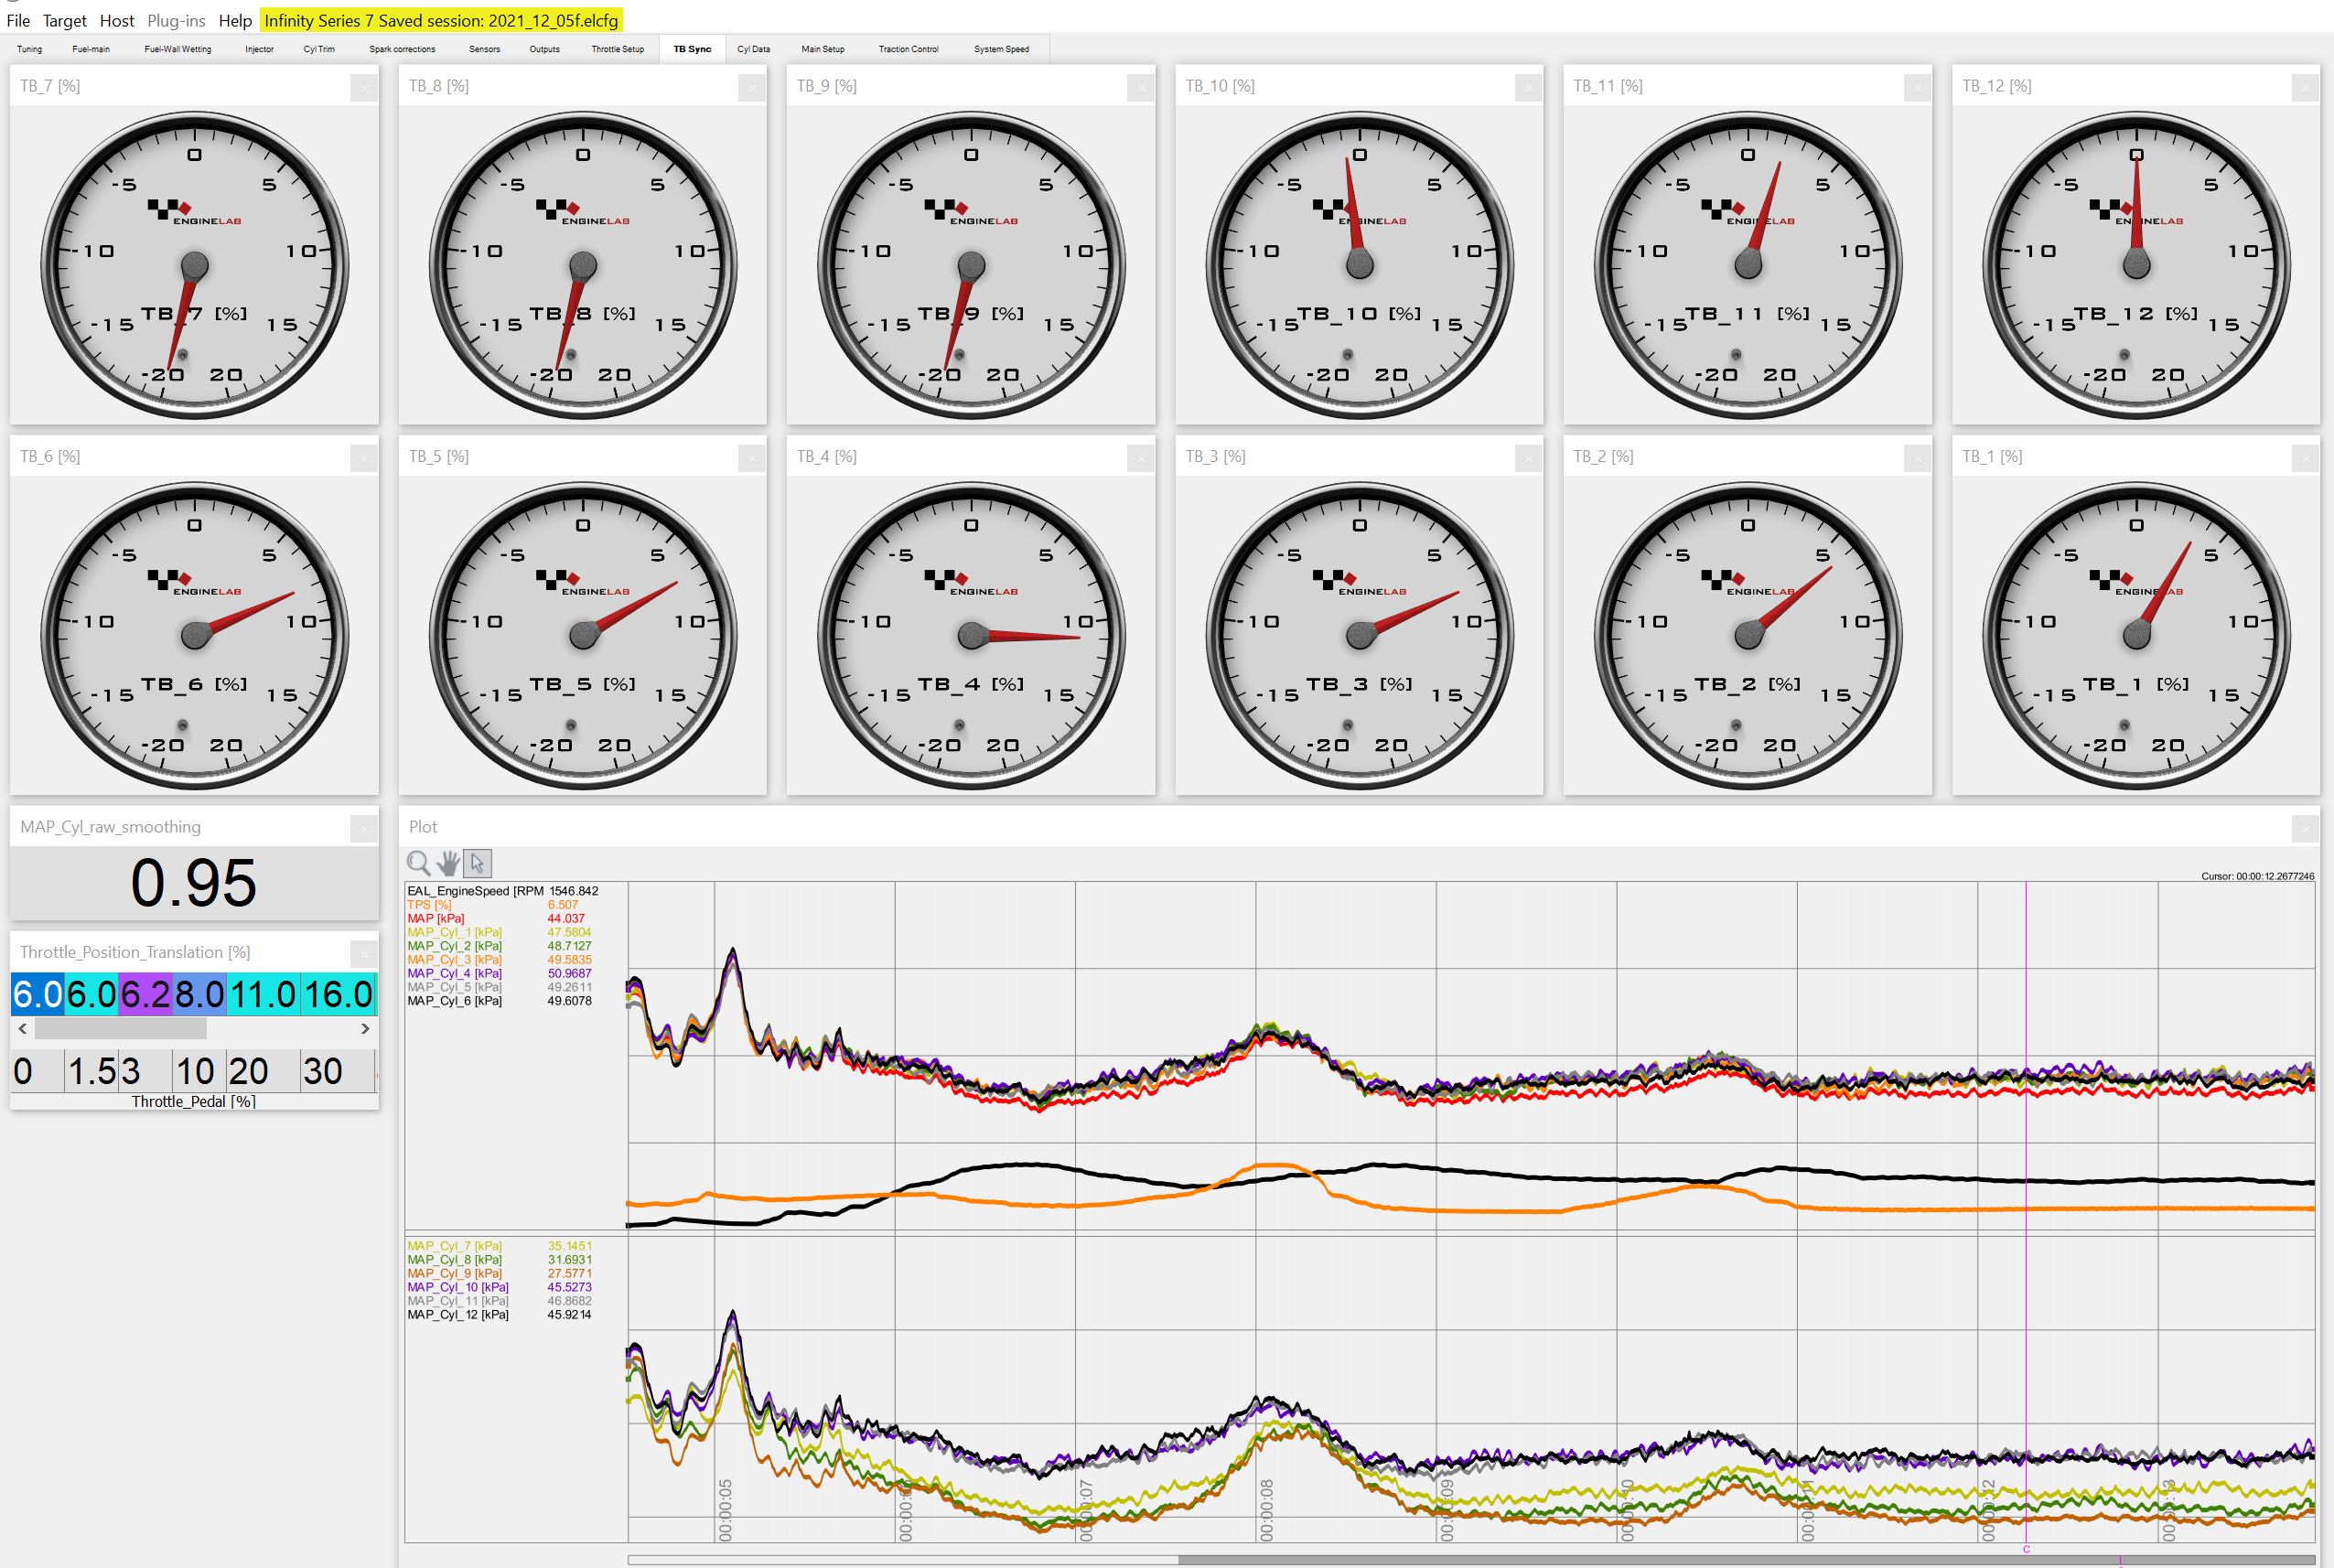Open the Target menu
This screenshot has width=2334, height=1568.
coord(65,20)
